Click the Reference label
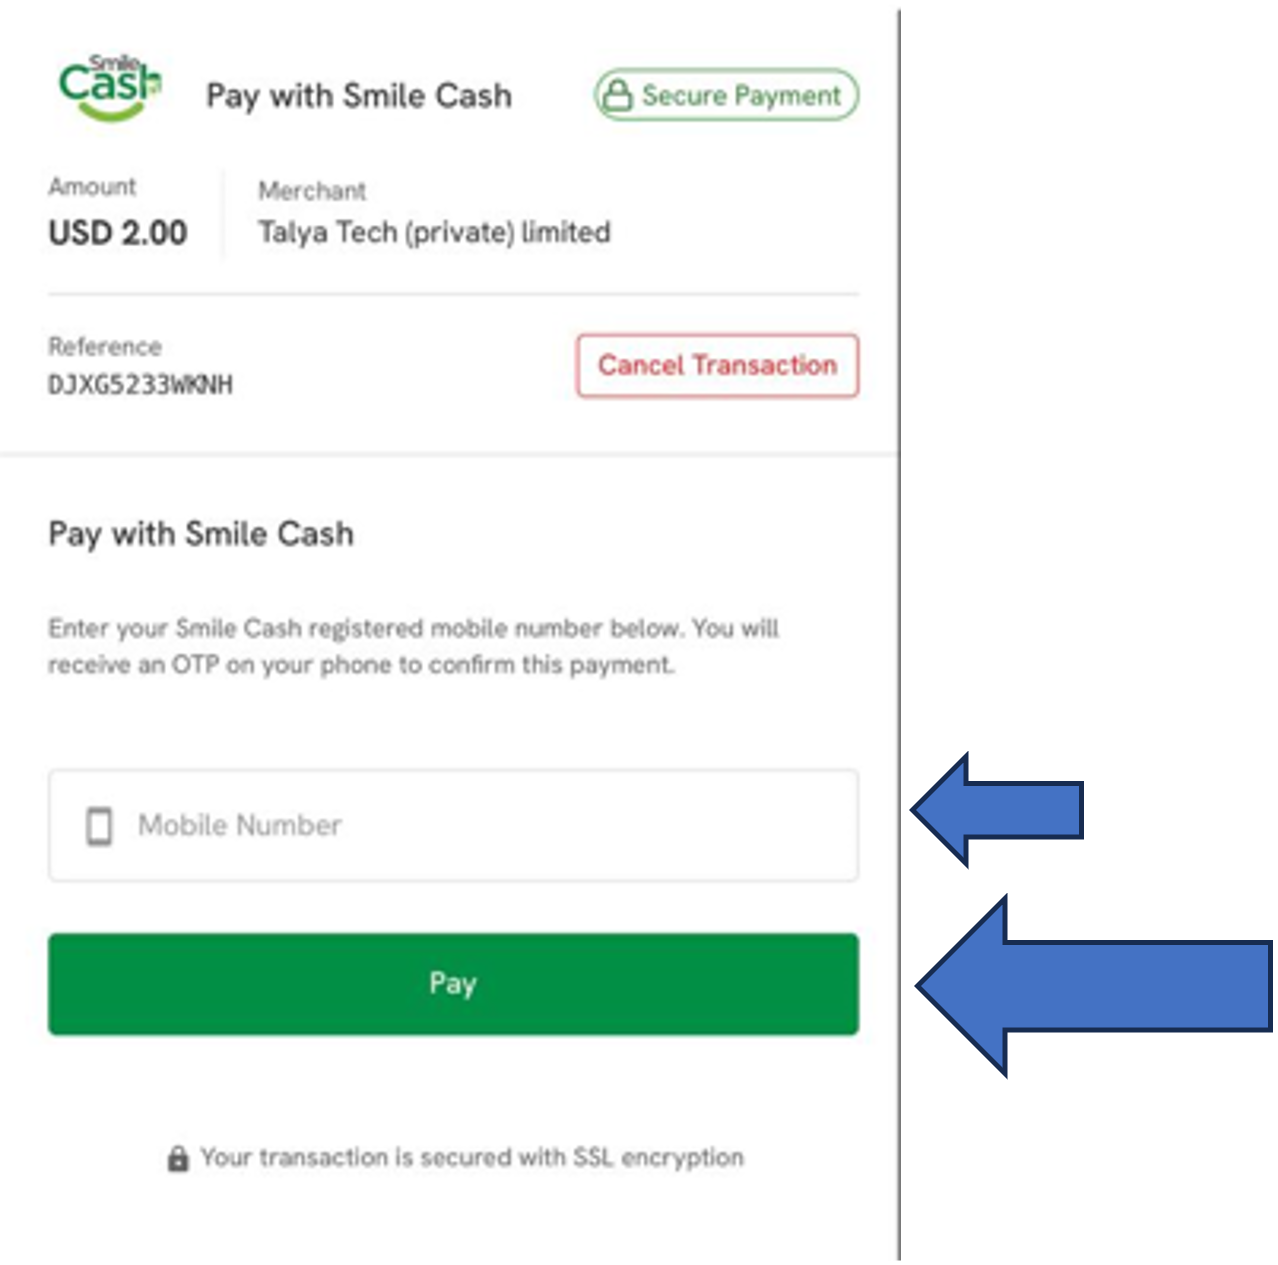The width and height of the screenshot is (1278, 1265). (x=105, y=347)
